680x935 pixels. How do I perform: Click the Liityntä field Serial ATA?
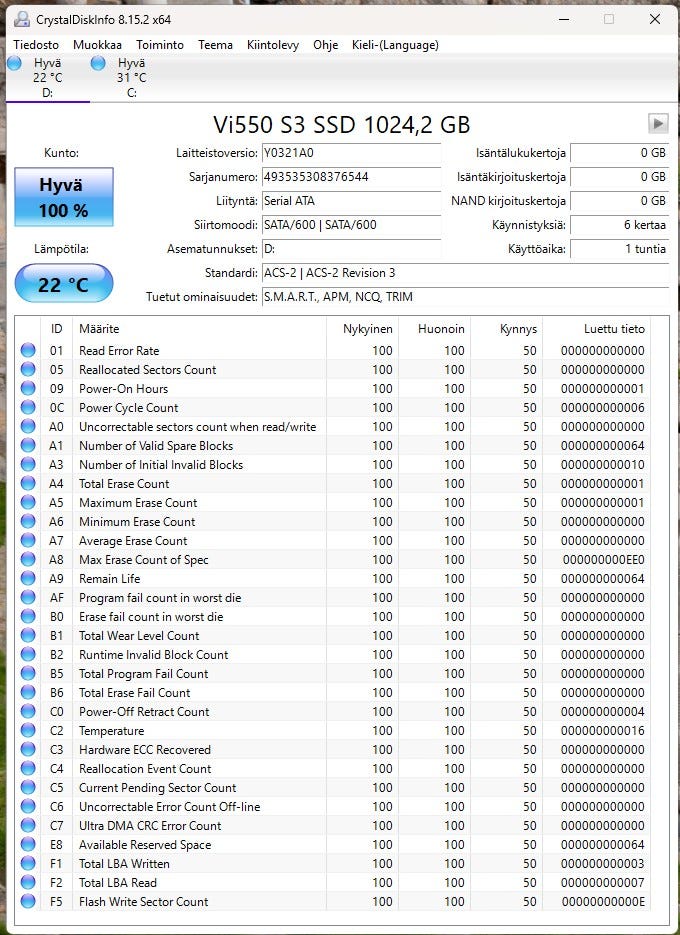351,200
